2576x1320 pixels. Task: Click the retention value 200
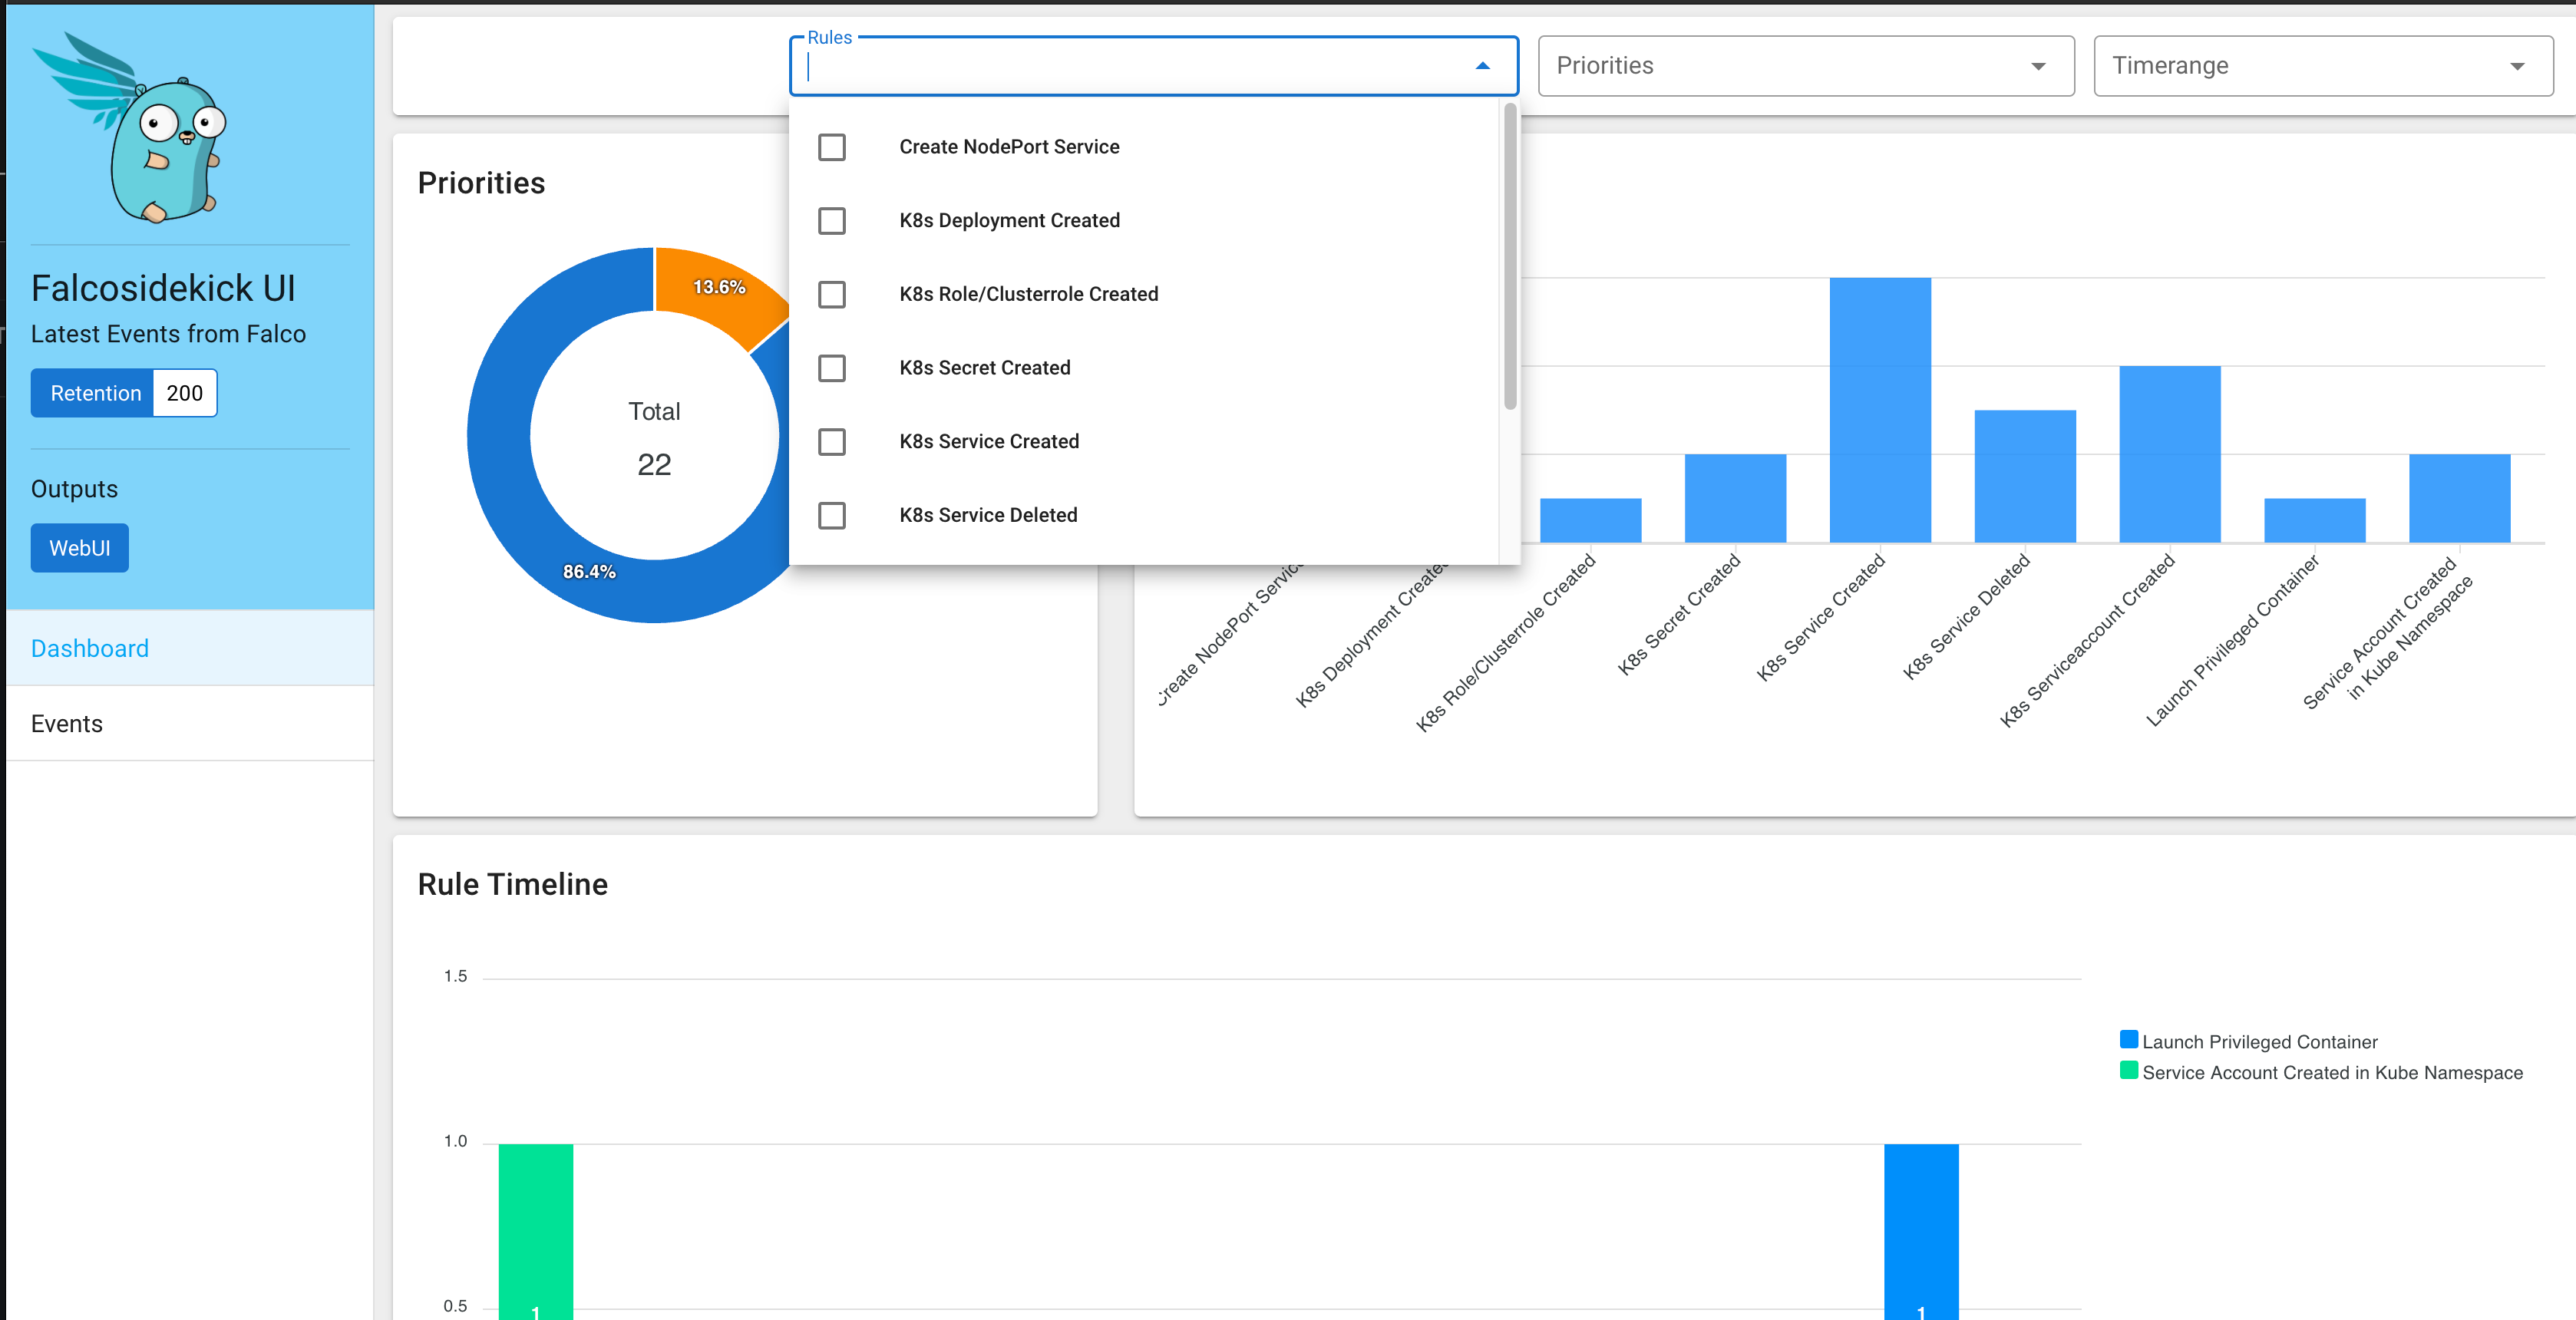click(x=185, y=393)
